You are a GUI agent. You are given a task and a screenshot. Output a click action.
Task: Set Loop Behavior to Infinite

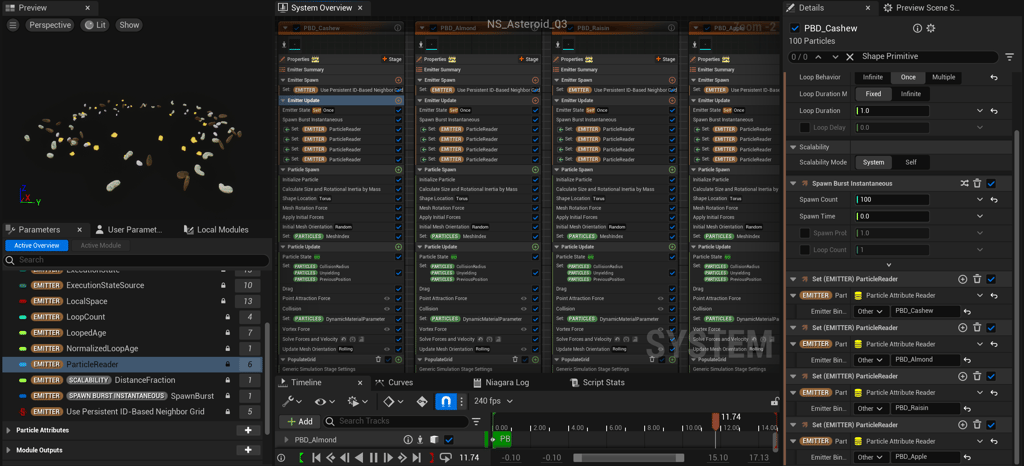[x=873, y=77]
